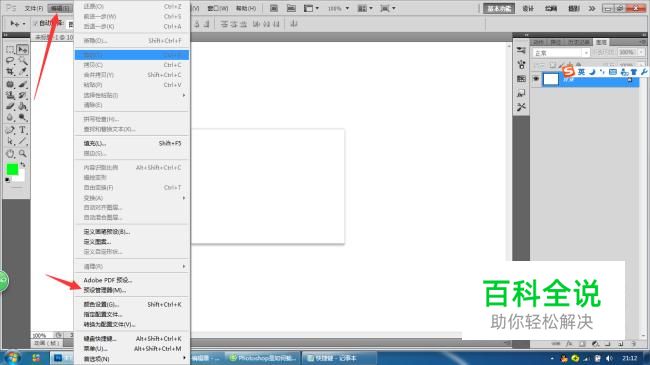Select the Brush tool

tap(22, 84)
